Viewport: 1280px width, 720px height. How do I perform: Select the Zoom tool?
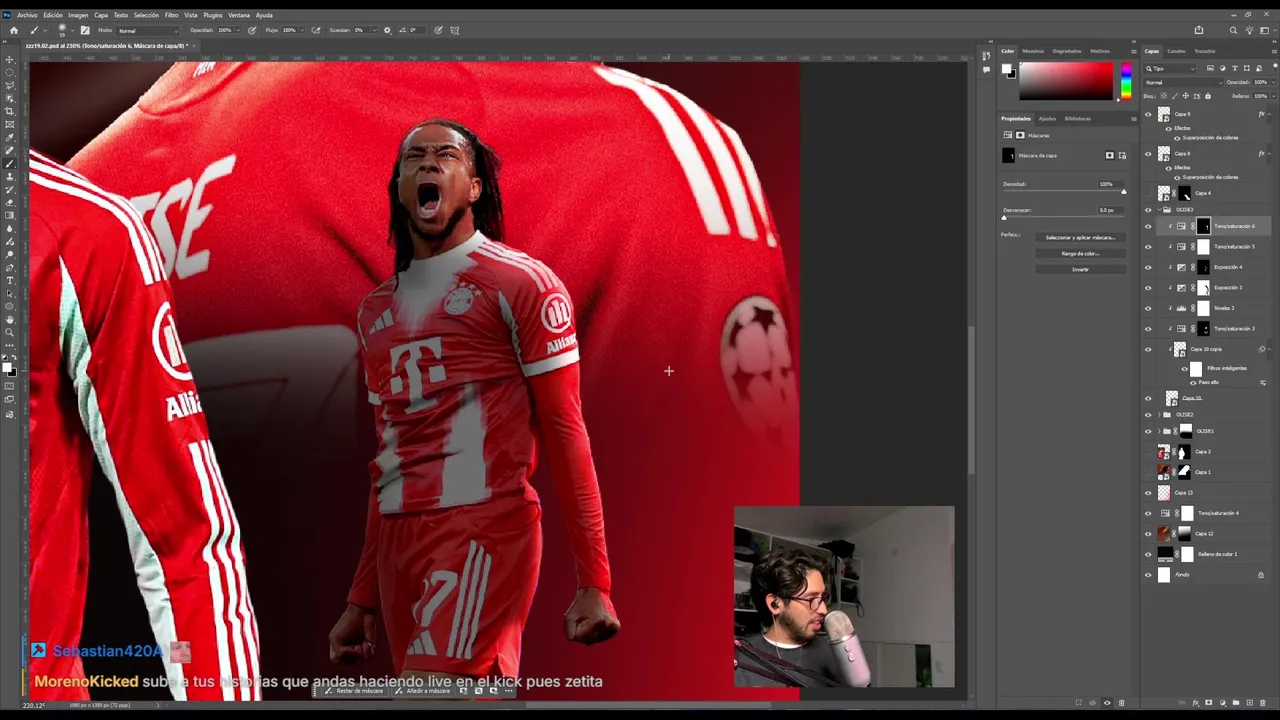(x=10, y=332)
